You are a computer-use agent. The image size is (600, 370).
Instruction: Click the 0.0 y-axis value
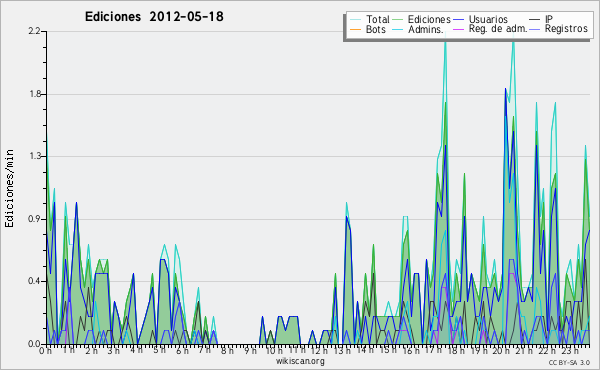34,344
